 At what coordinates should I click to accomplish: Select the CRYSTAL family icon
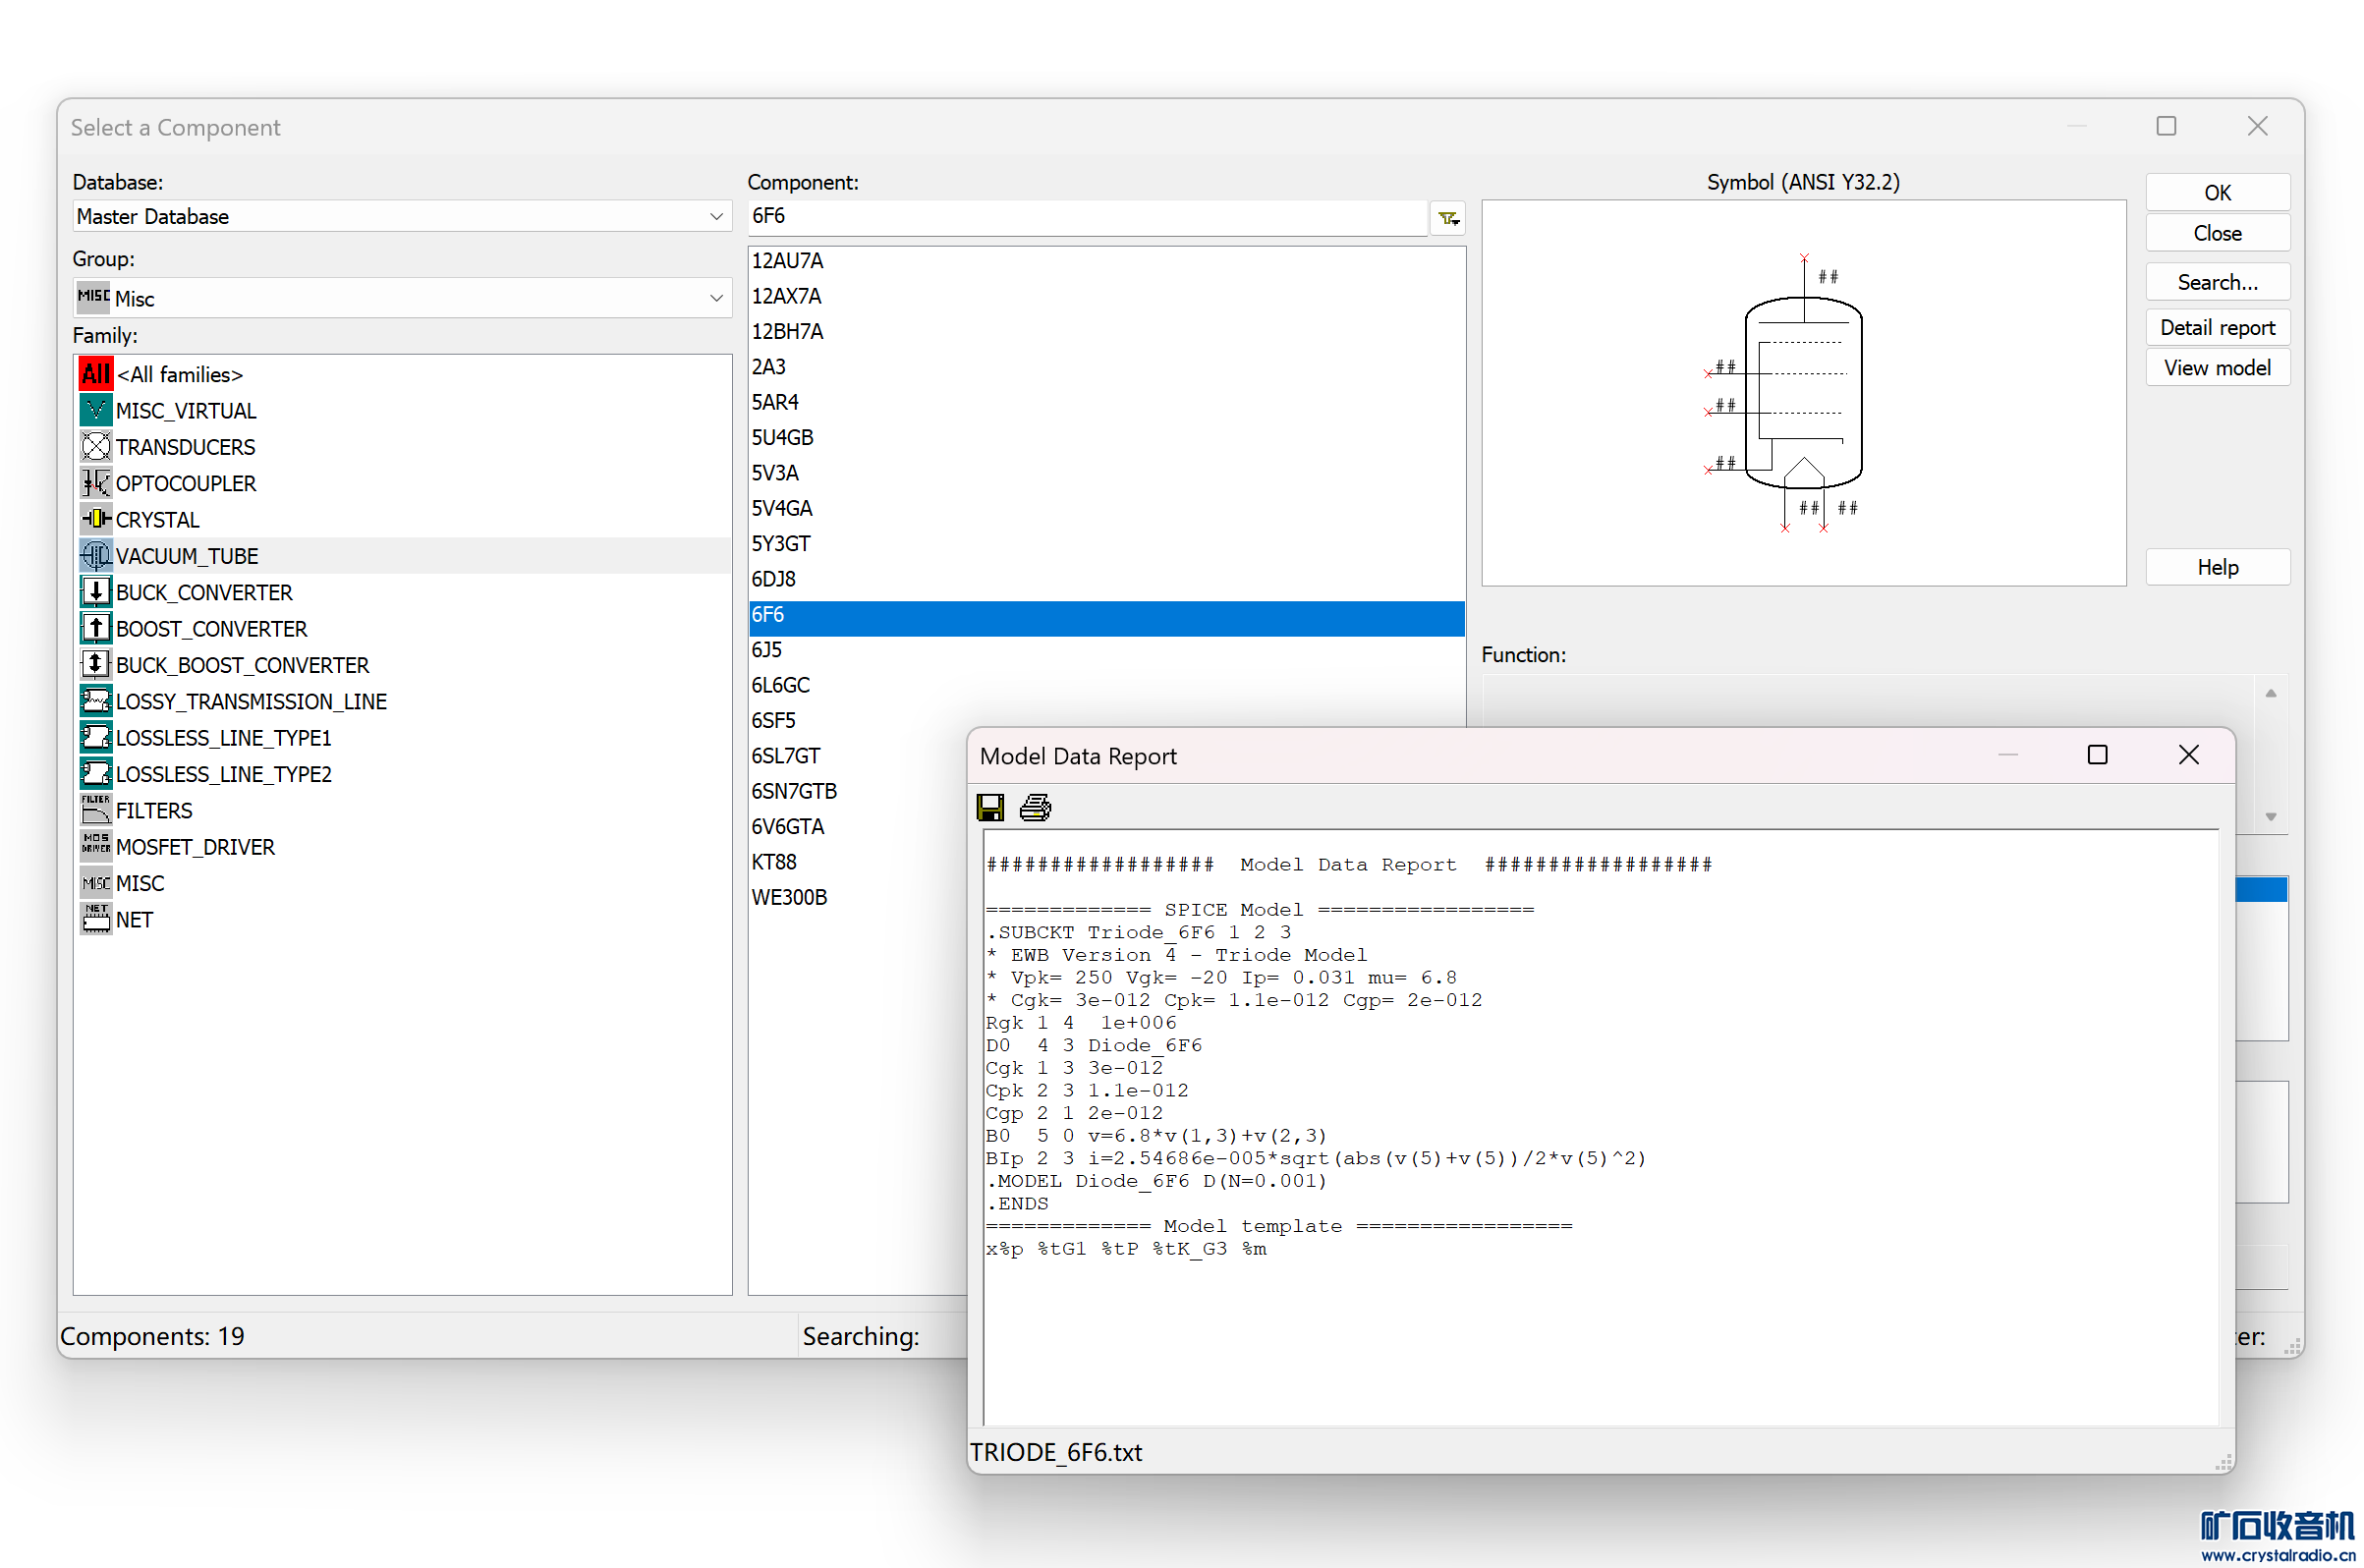point(95,519)
